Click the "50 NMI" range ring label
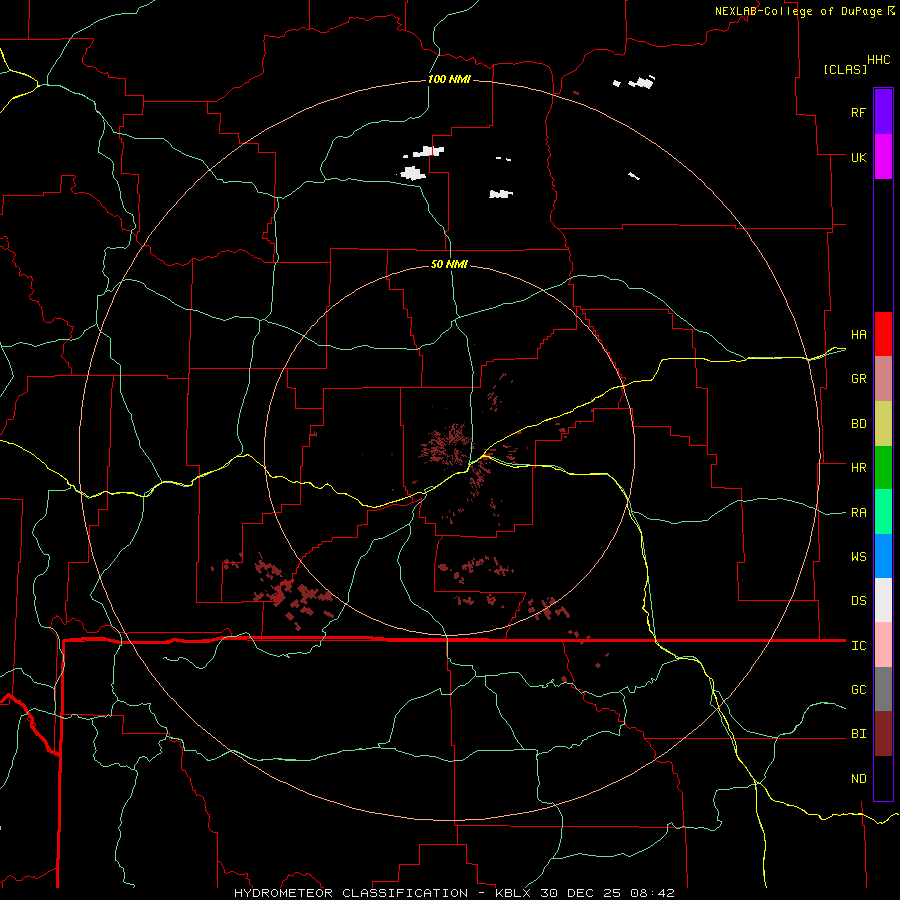This screenshot has width=900, height=900. (449, 264)
